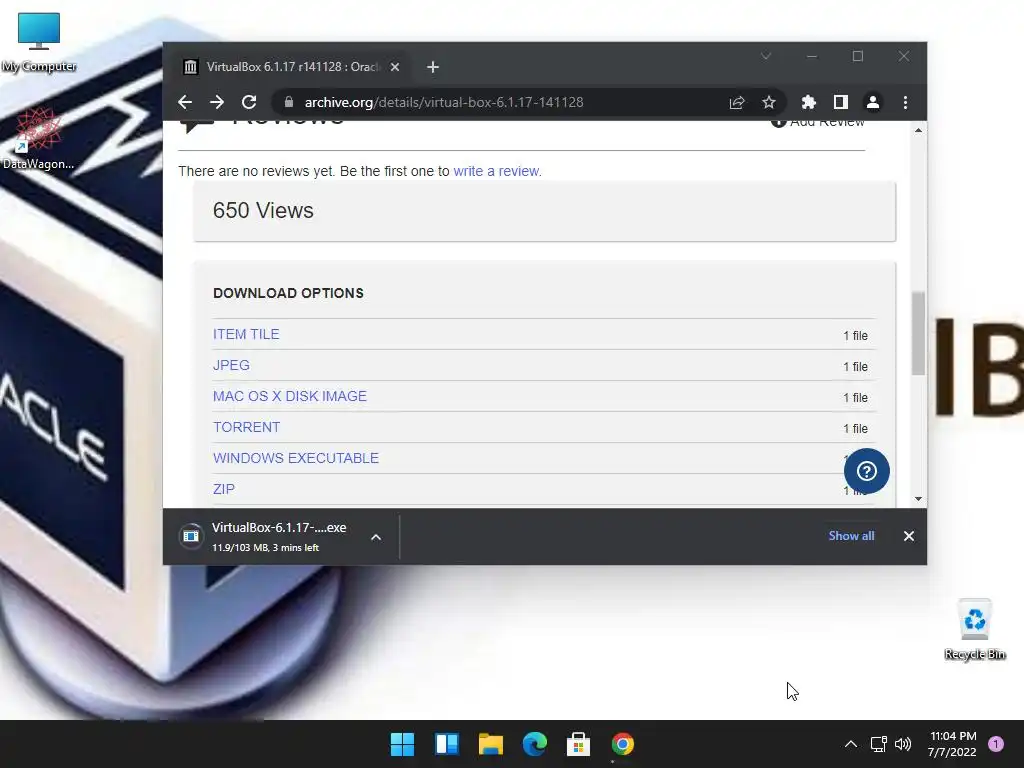Image resolution: width=1024 pixels, height=768 pixels.
Task: Click '1 file' count beside JPEG
Action: 855,367
